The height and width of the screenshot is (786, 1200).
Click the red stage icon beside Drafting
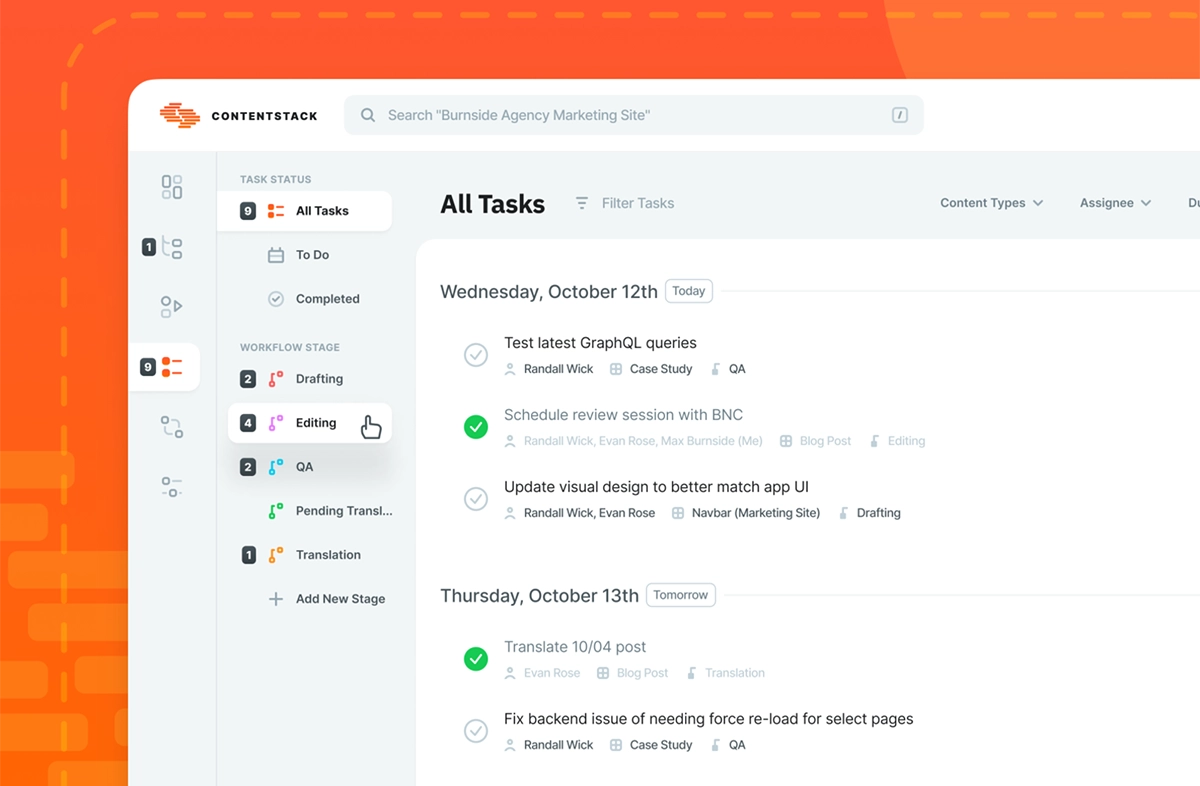[276, 379]
